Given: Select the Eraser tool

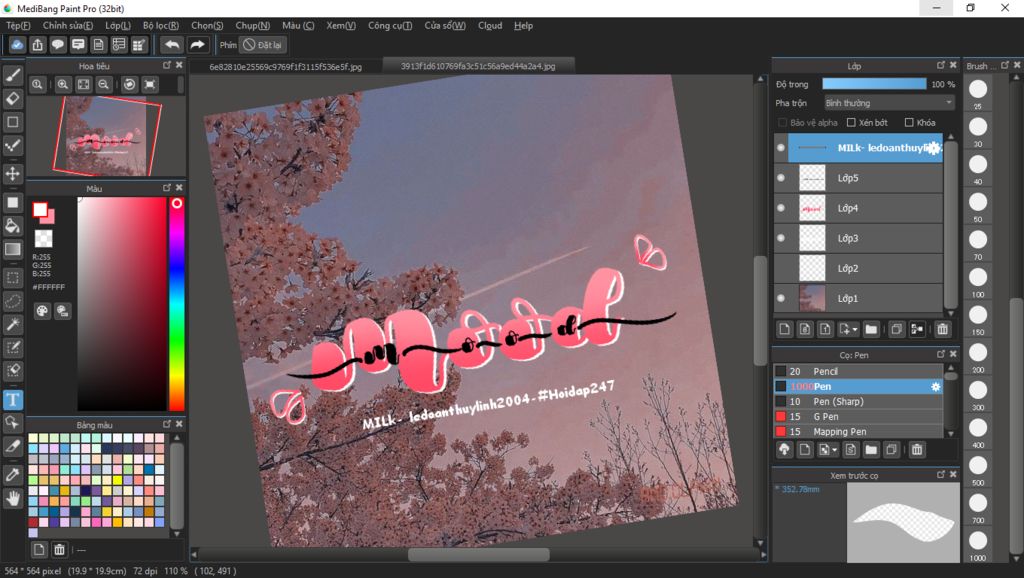Looking at the screenshot, I should pyautogui.click(x=12, y=99).
